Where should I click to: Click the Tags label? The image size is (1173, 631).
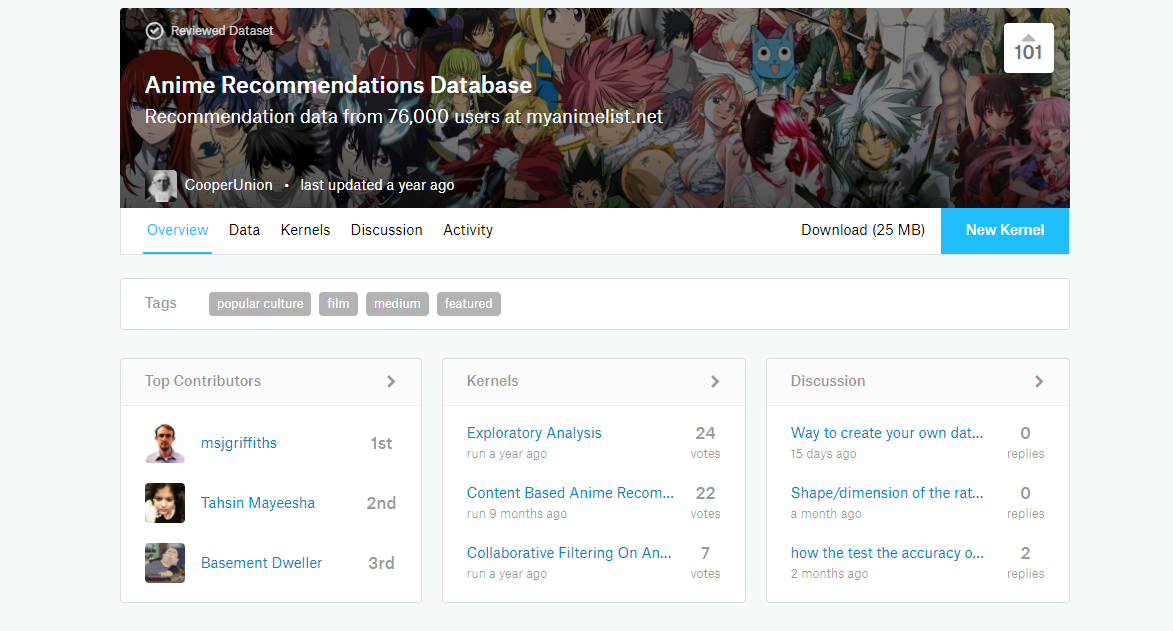pos(161,303)
